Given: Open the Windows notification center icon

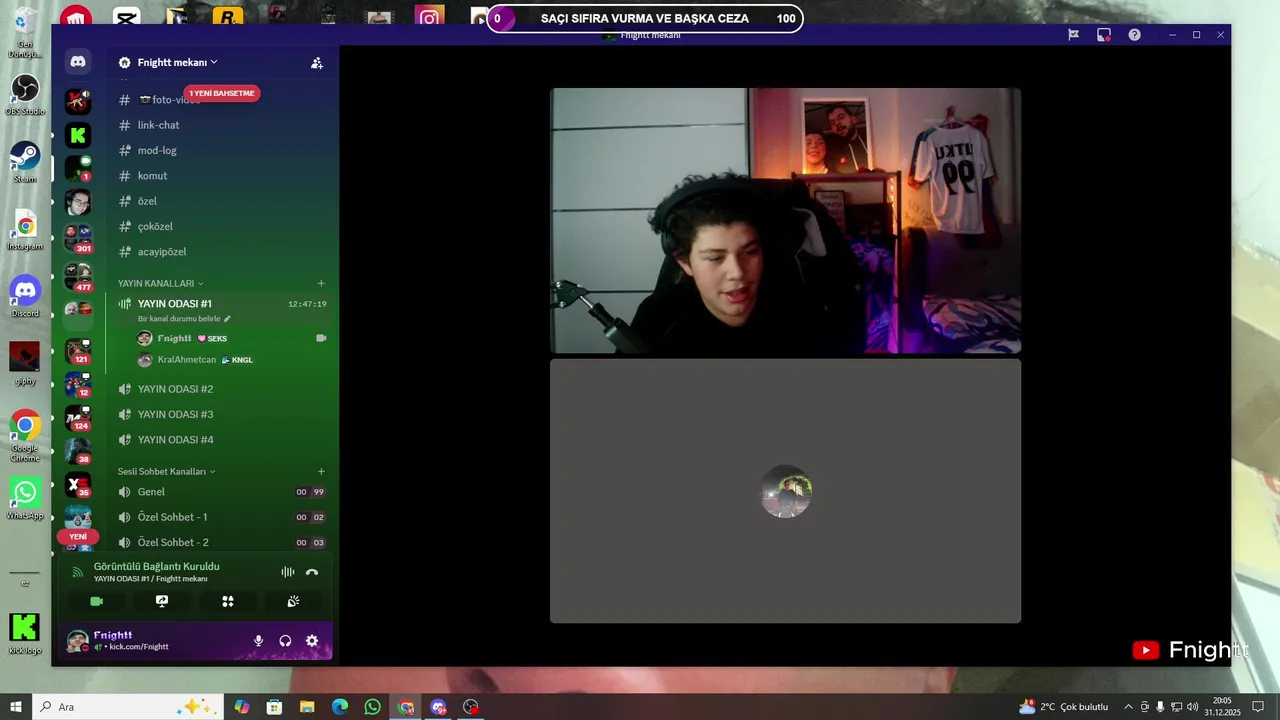Looking at the screenshot, I should pyautogui.click(x=1259, y=707).
